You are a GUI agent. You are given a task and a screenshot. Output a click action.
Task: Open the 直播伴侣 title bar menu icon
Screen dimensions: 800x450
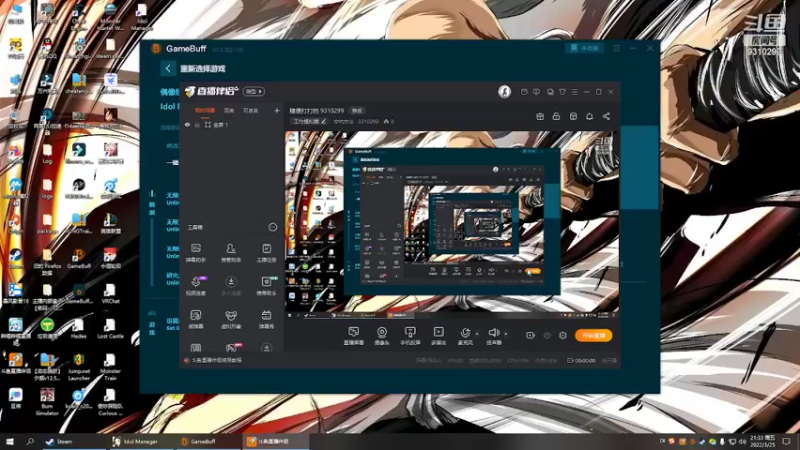[x=574, y=92]
